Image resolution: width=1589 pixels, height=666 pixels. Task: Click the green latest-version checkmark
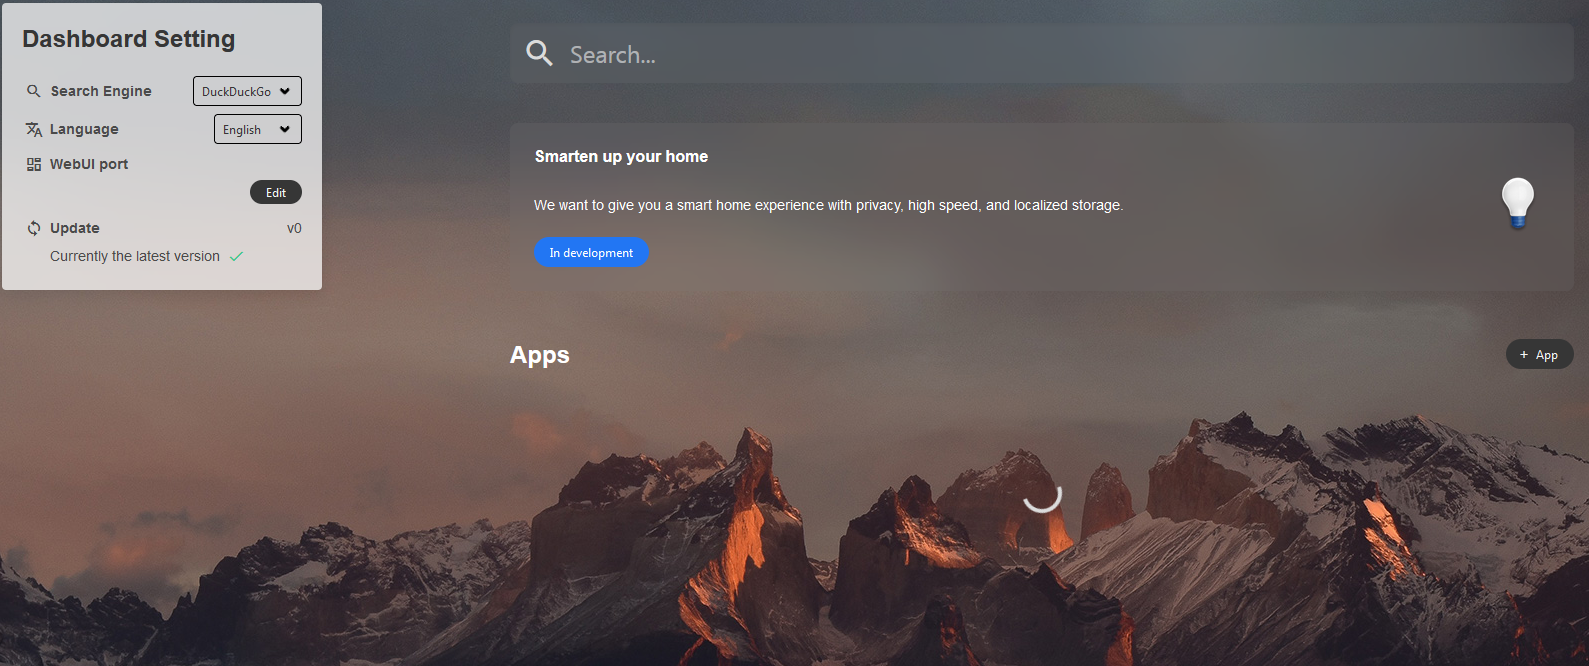pyautogui.click(x=237, y=256)
